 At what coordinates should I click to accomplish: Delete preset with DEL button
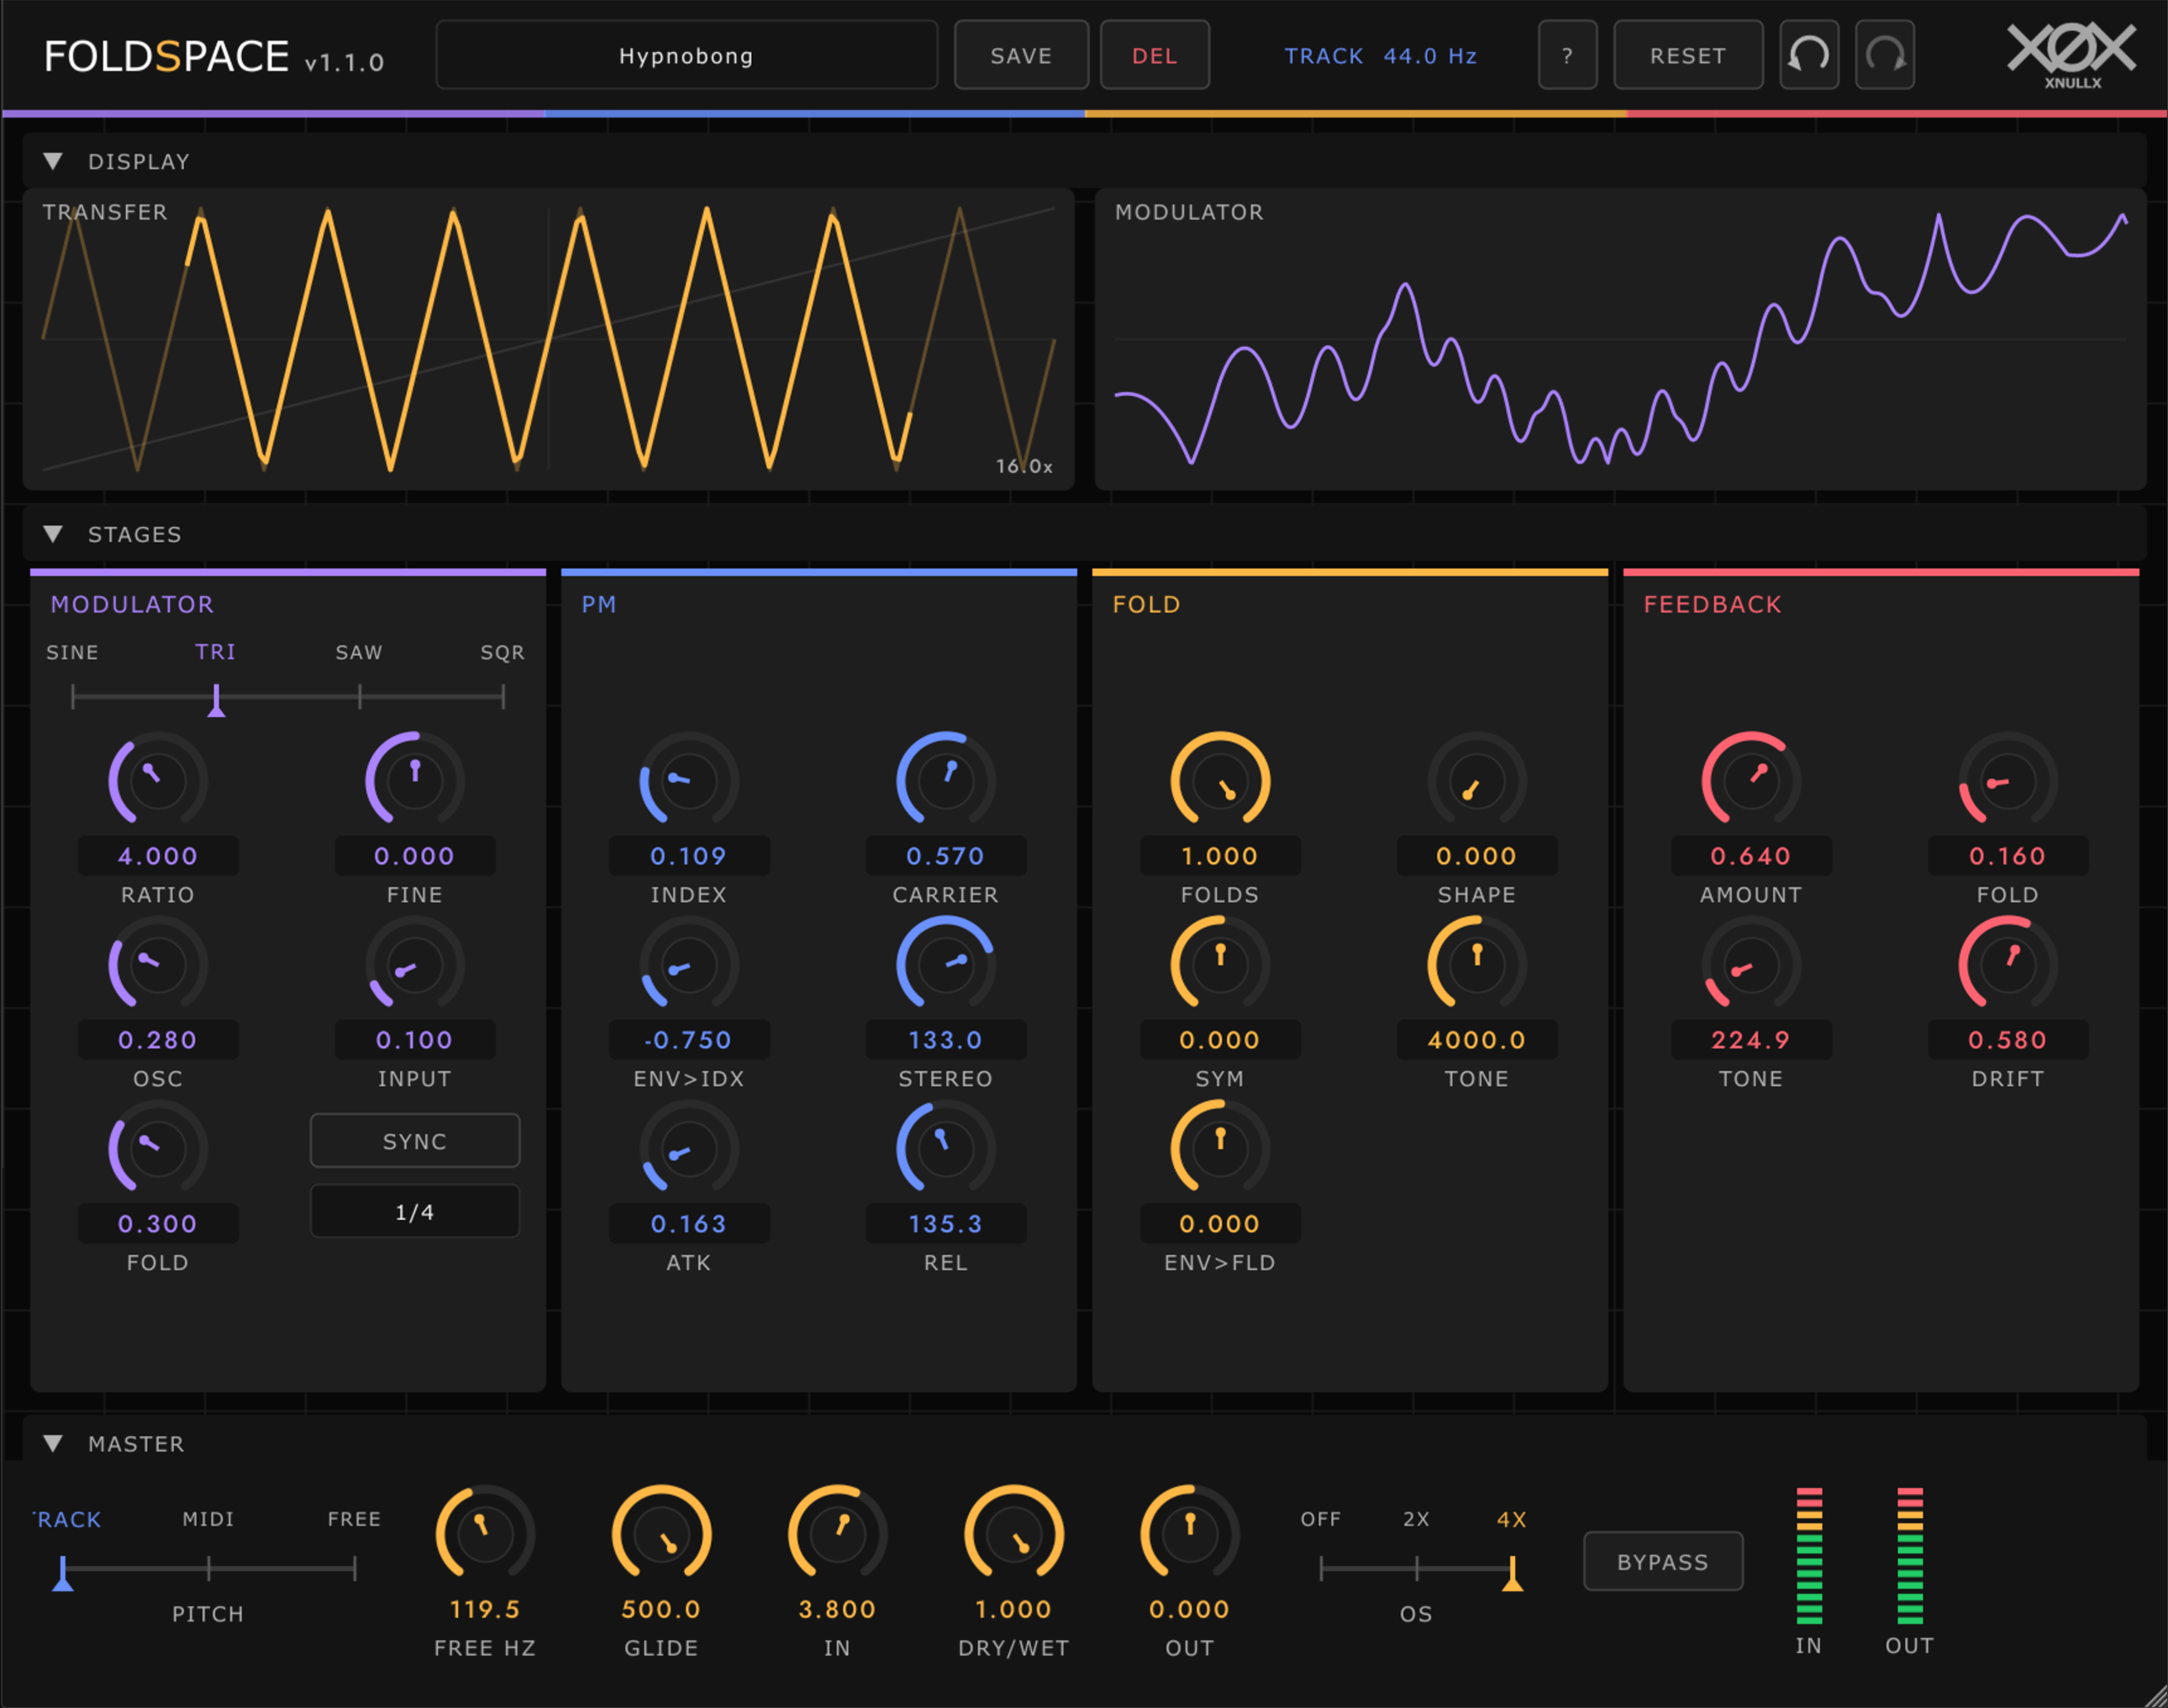1154,55
